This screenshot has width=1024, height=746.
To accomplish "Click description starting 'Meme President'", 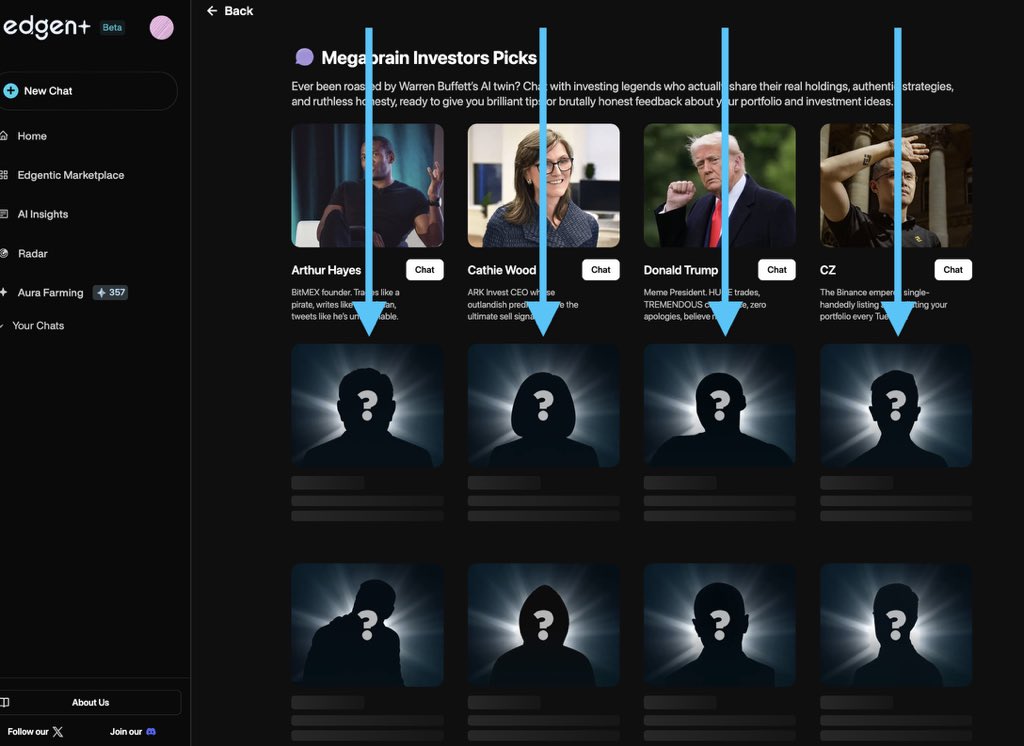I will (705, 304).
